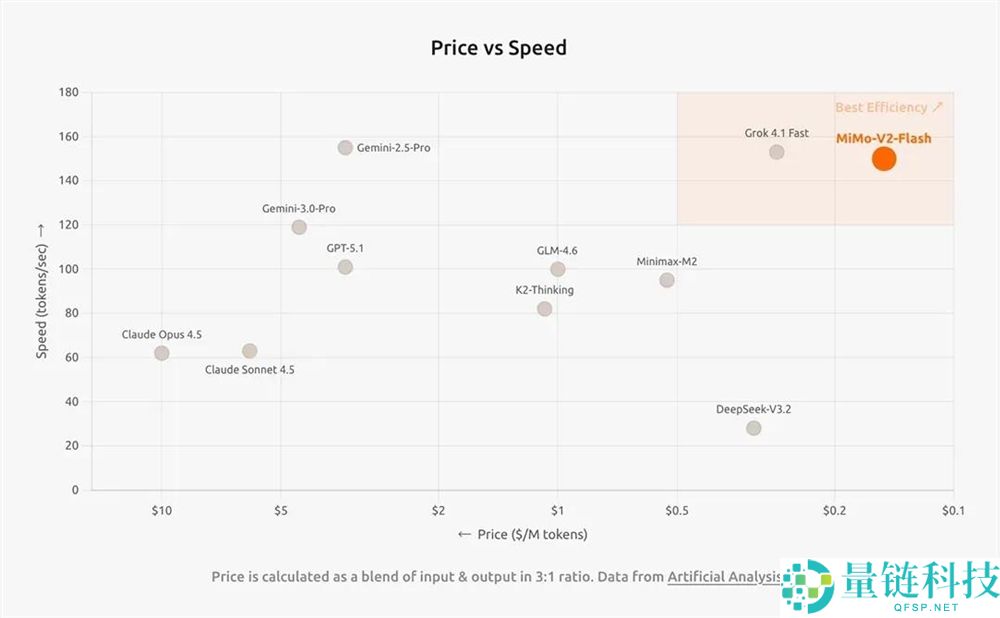This screenshot has height=618, width=1000.
Task: Click the orange MiMo-V2-Flash data point
Action: (883, 158)
